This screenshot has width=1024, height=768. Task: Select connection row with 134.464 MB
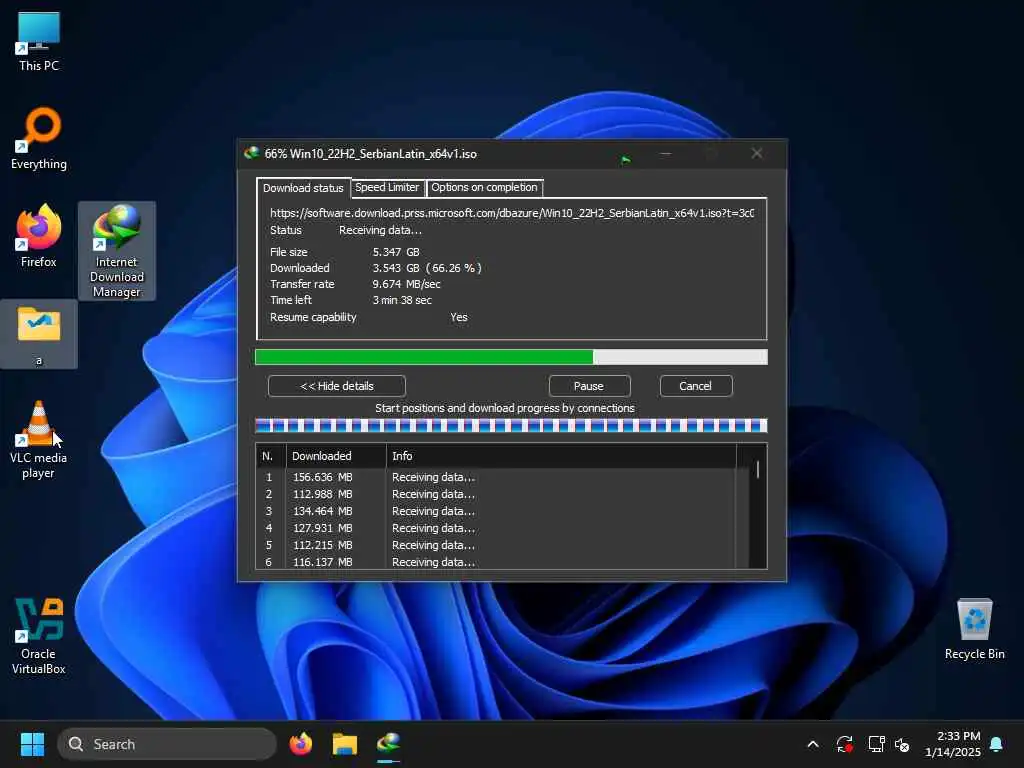(x=496, y=511)
